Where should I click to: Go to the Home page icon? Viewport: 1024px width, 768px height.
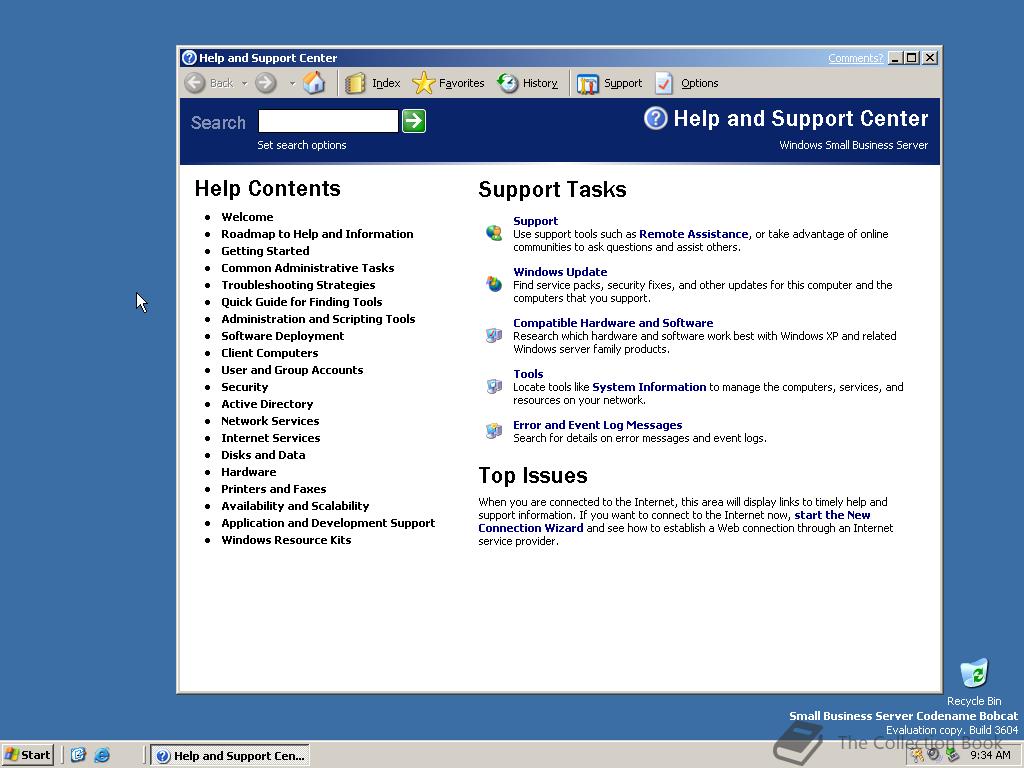pos(314,82)
